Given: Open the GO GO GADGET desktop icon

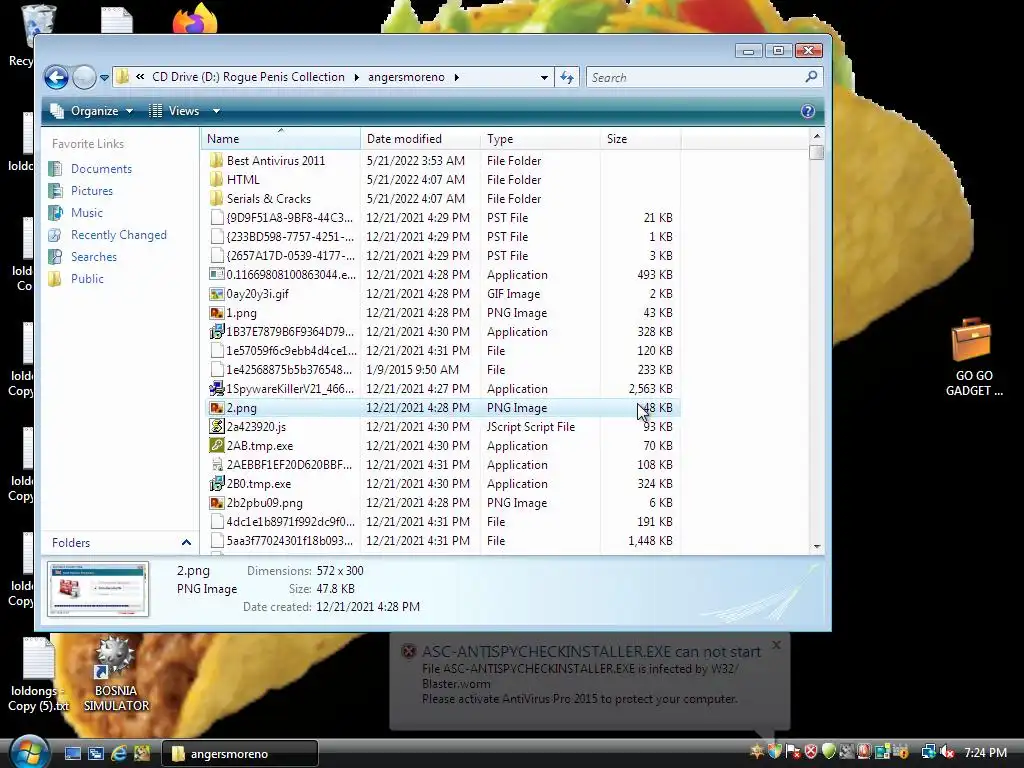Looking at the screenshot, I should coord(973,357).
